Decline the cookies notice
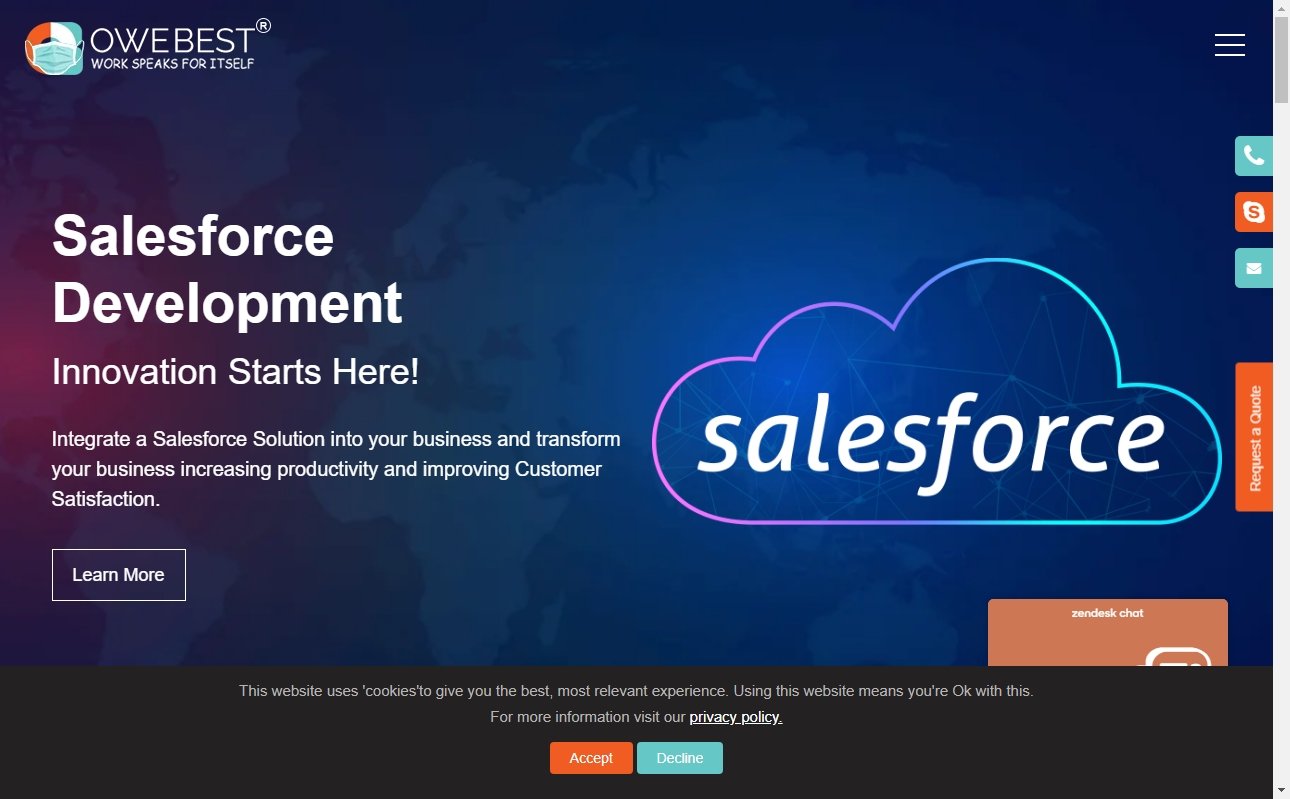1290x799 pixels. click(680, 758)
